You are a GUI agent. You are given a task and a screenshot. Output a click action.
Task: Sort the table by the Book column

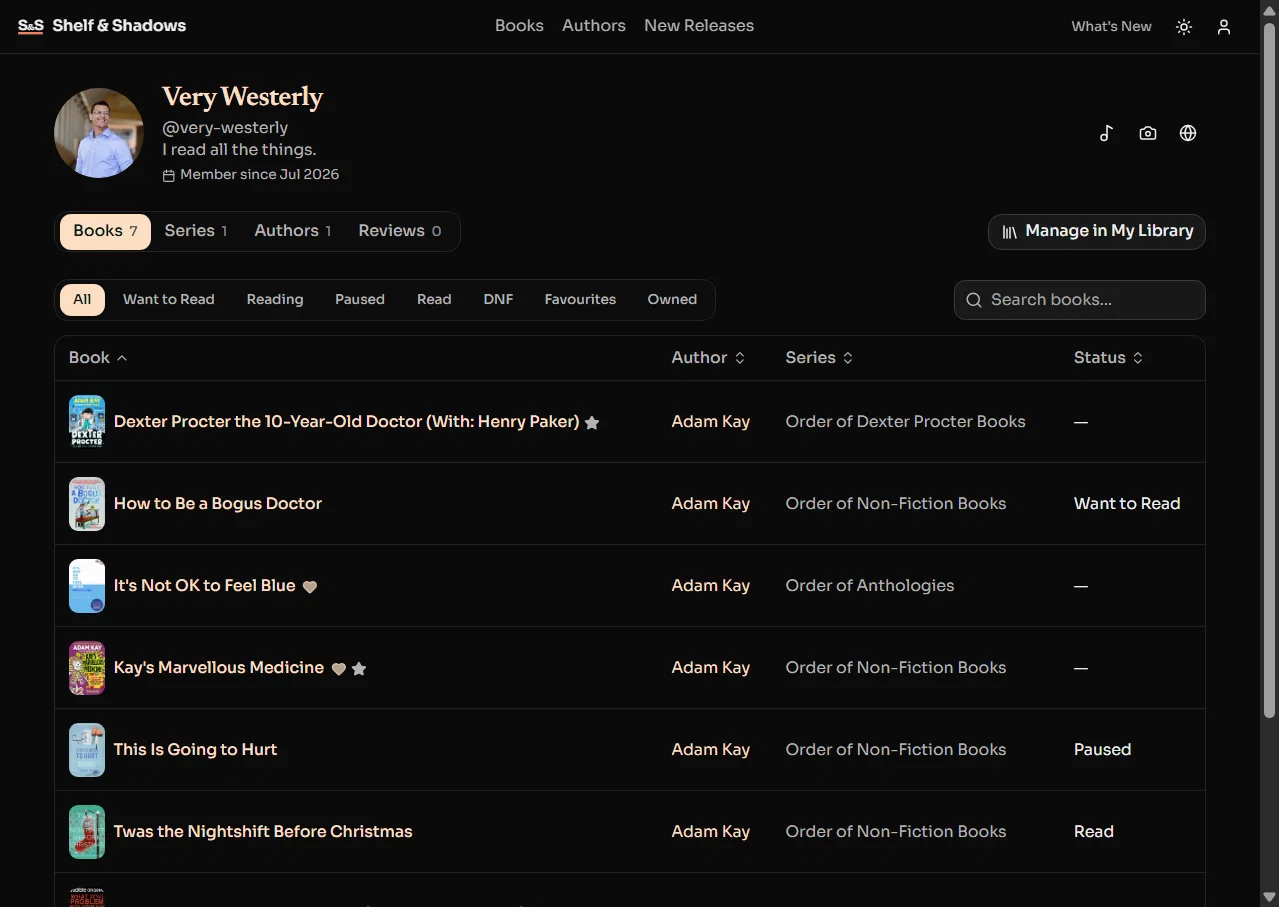click(x=98, y=358)
